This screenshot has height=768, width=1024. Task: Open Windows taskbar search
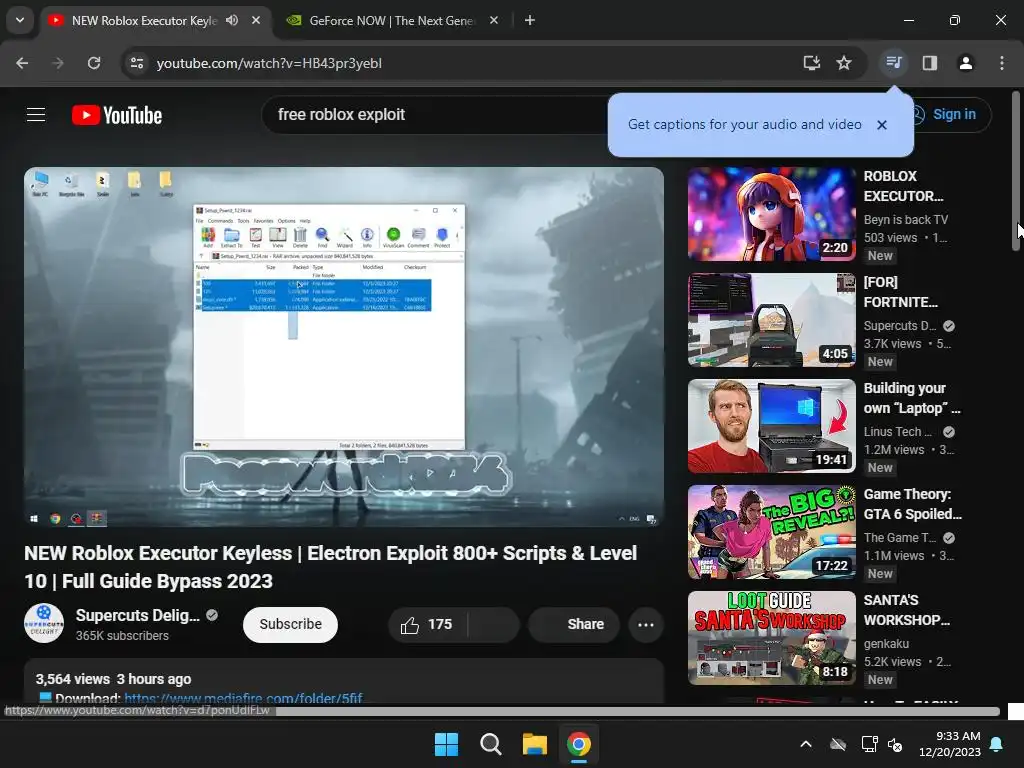click(490, 744)
